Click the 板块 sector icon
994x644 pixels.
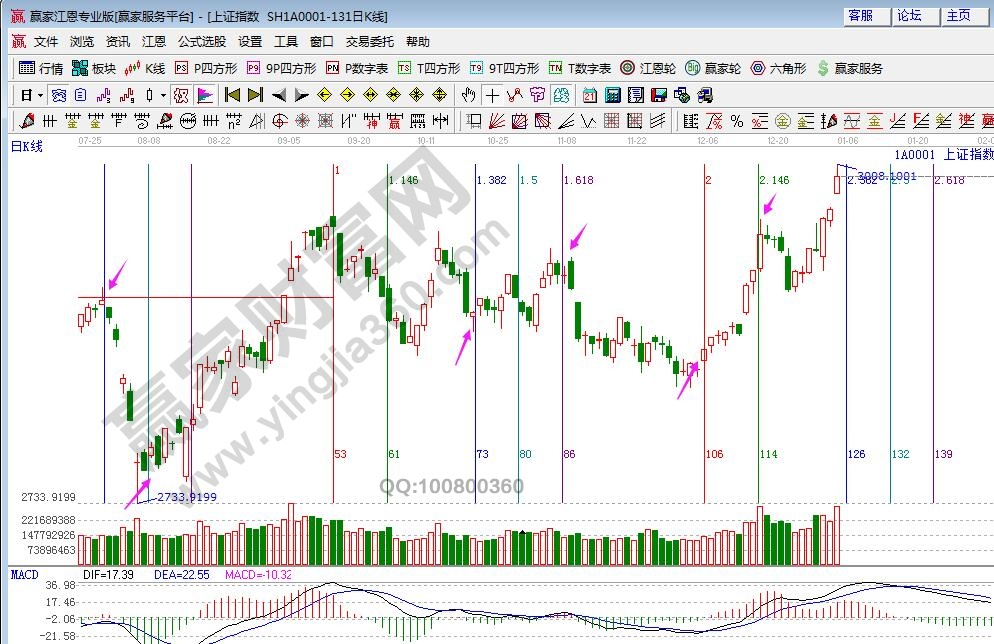94,68
